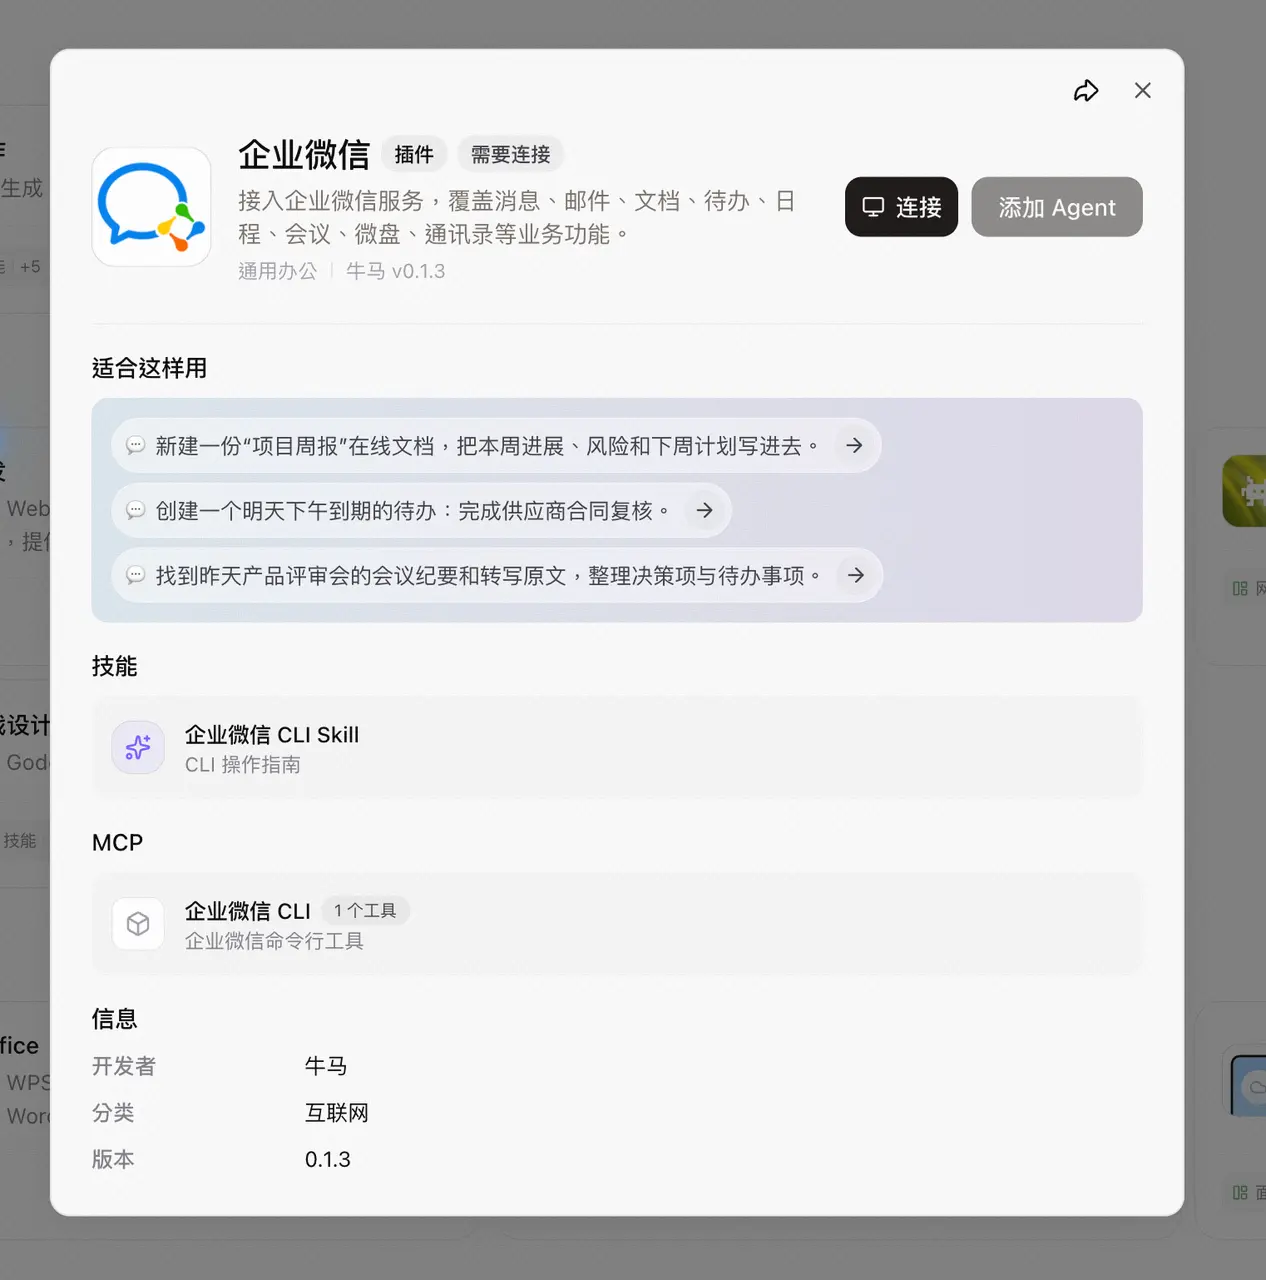This screenshot has height=1280, width=1266.
Task: Click the developer value 牛马
Action: tap(326, 1067)
